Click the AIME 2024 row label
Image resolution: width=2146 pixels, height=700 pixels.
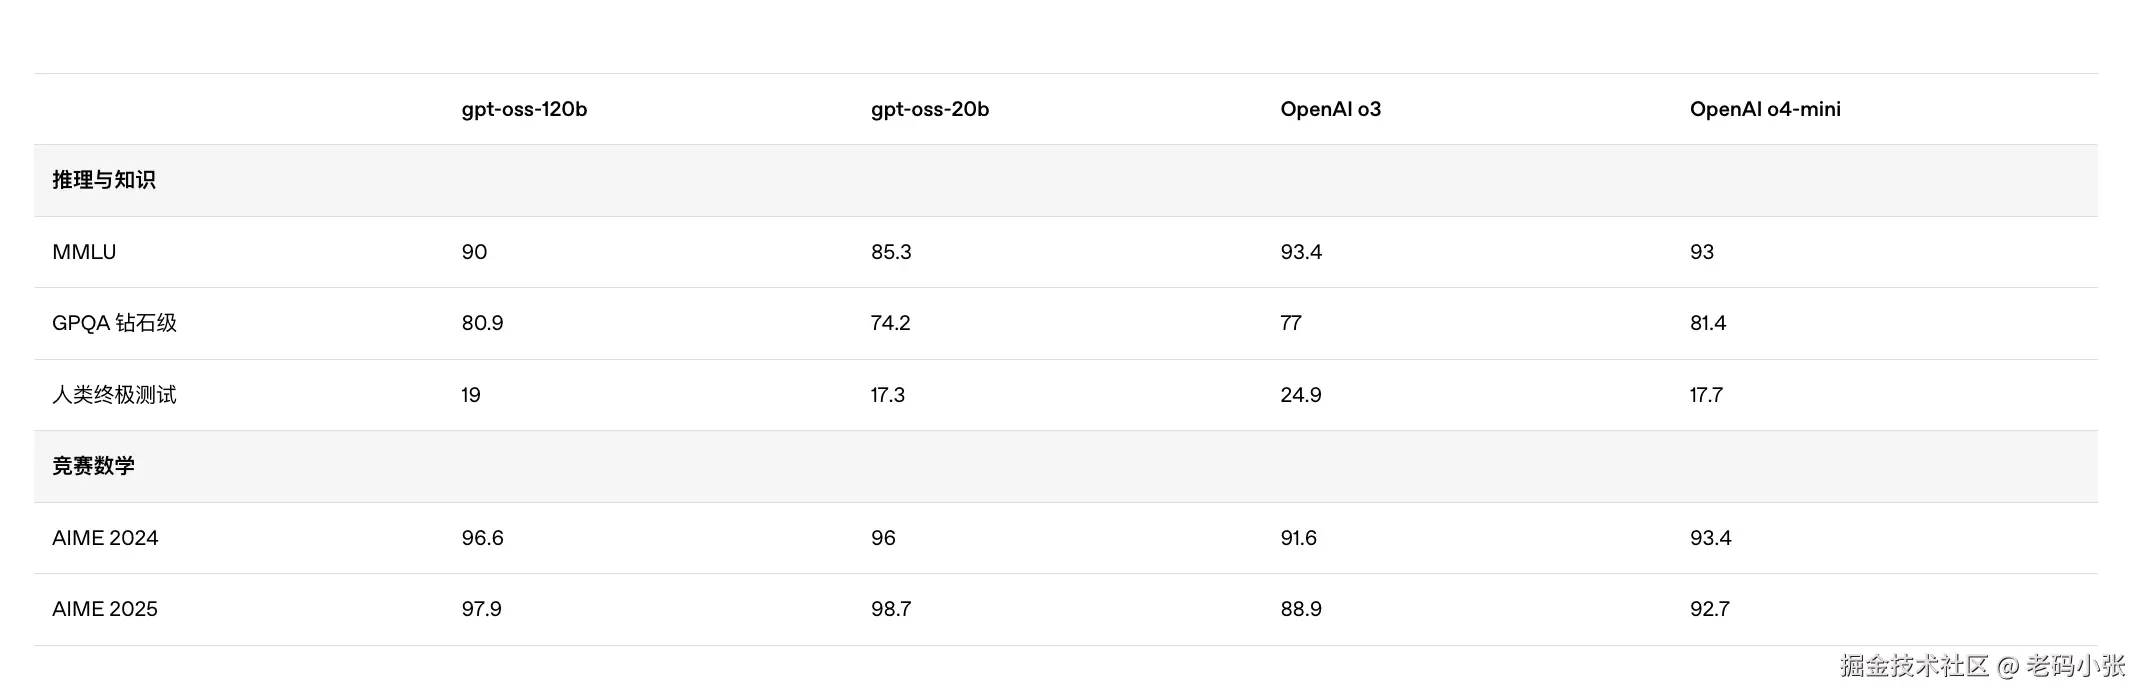[x=105, y=538]
